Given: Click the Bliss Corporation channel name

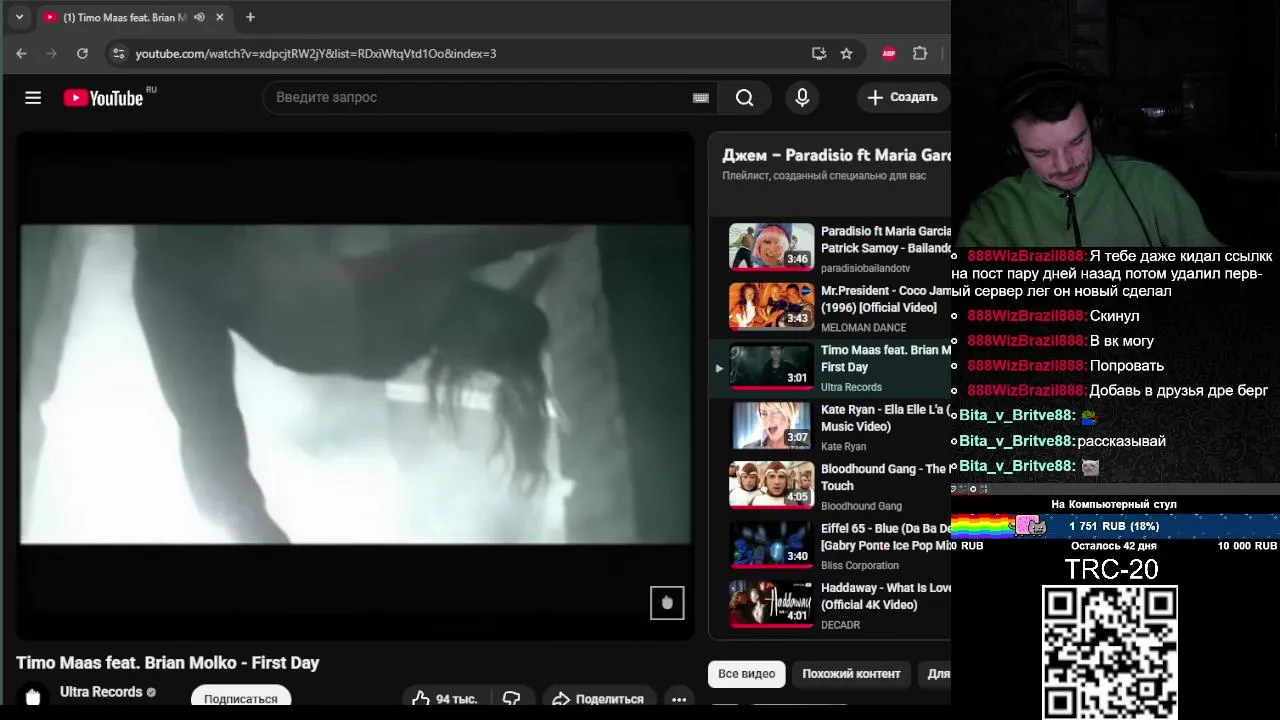Looking at the screenshot, I should click(860, 566).
